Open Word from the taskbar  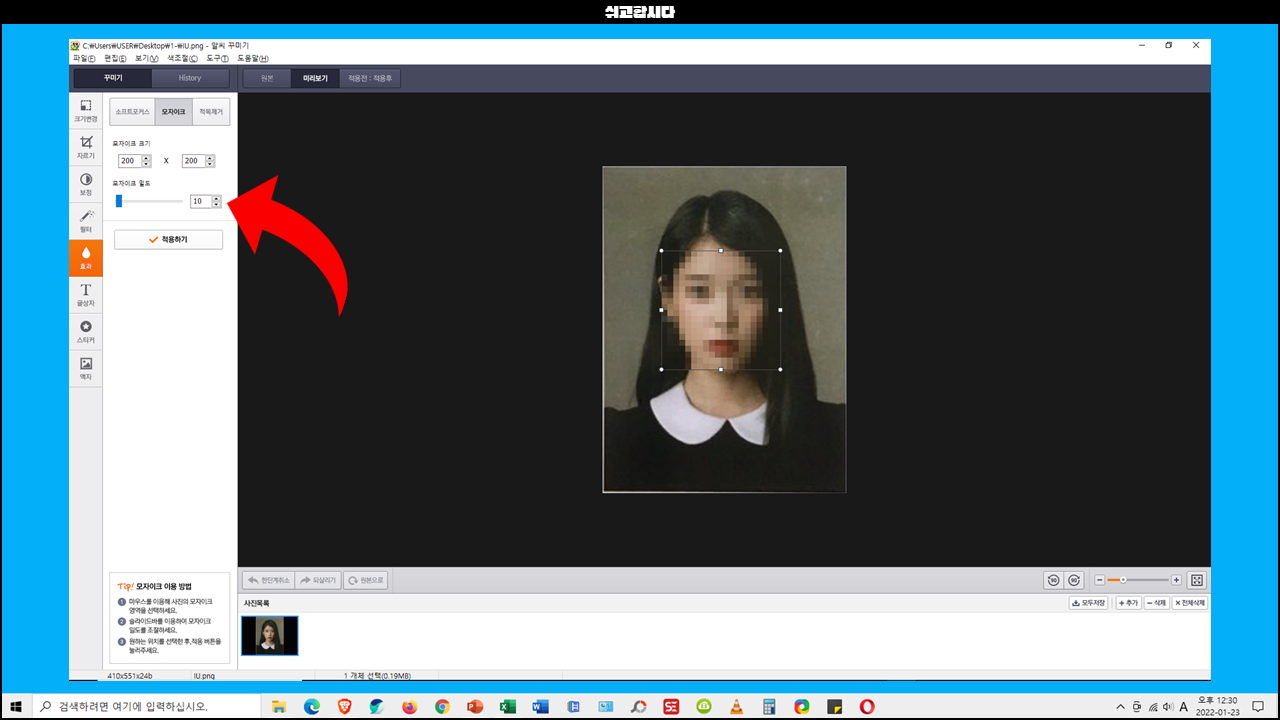click(540, 706)
